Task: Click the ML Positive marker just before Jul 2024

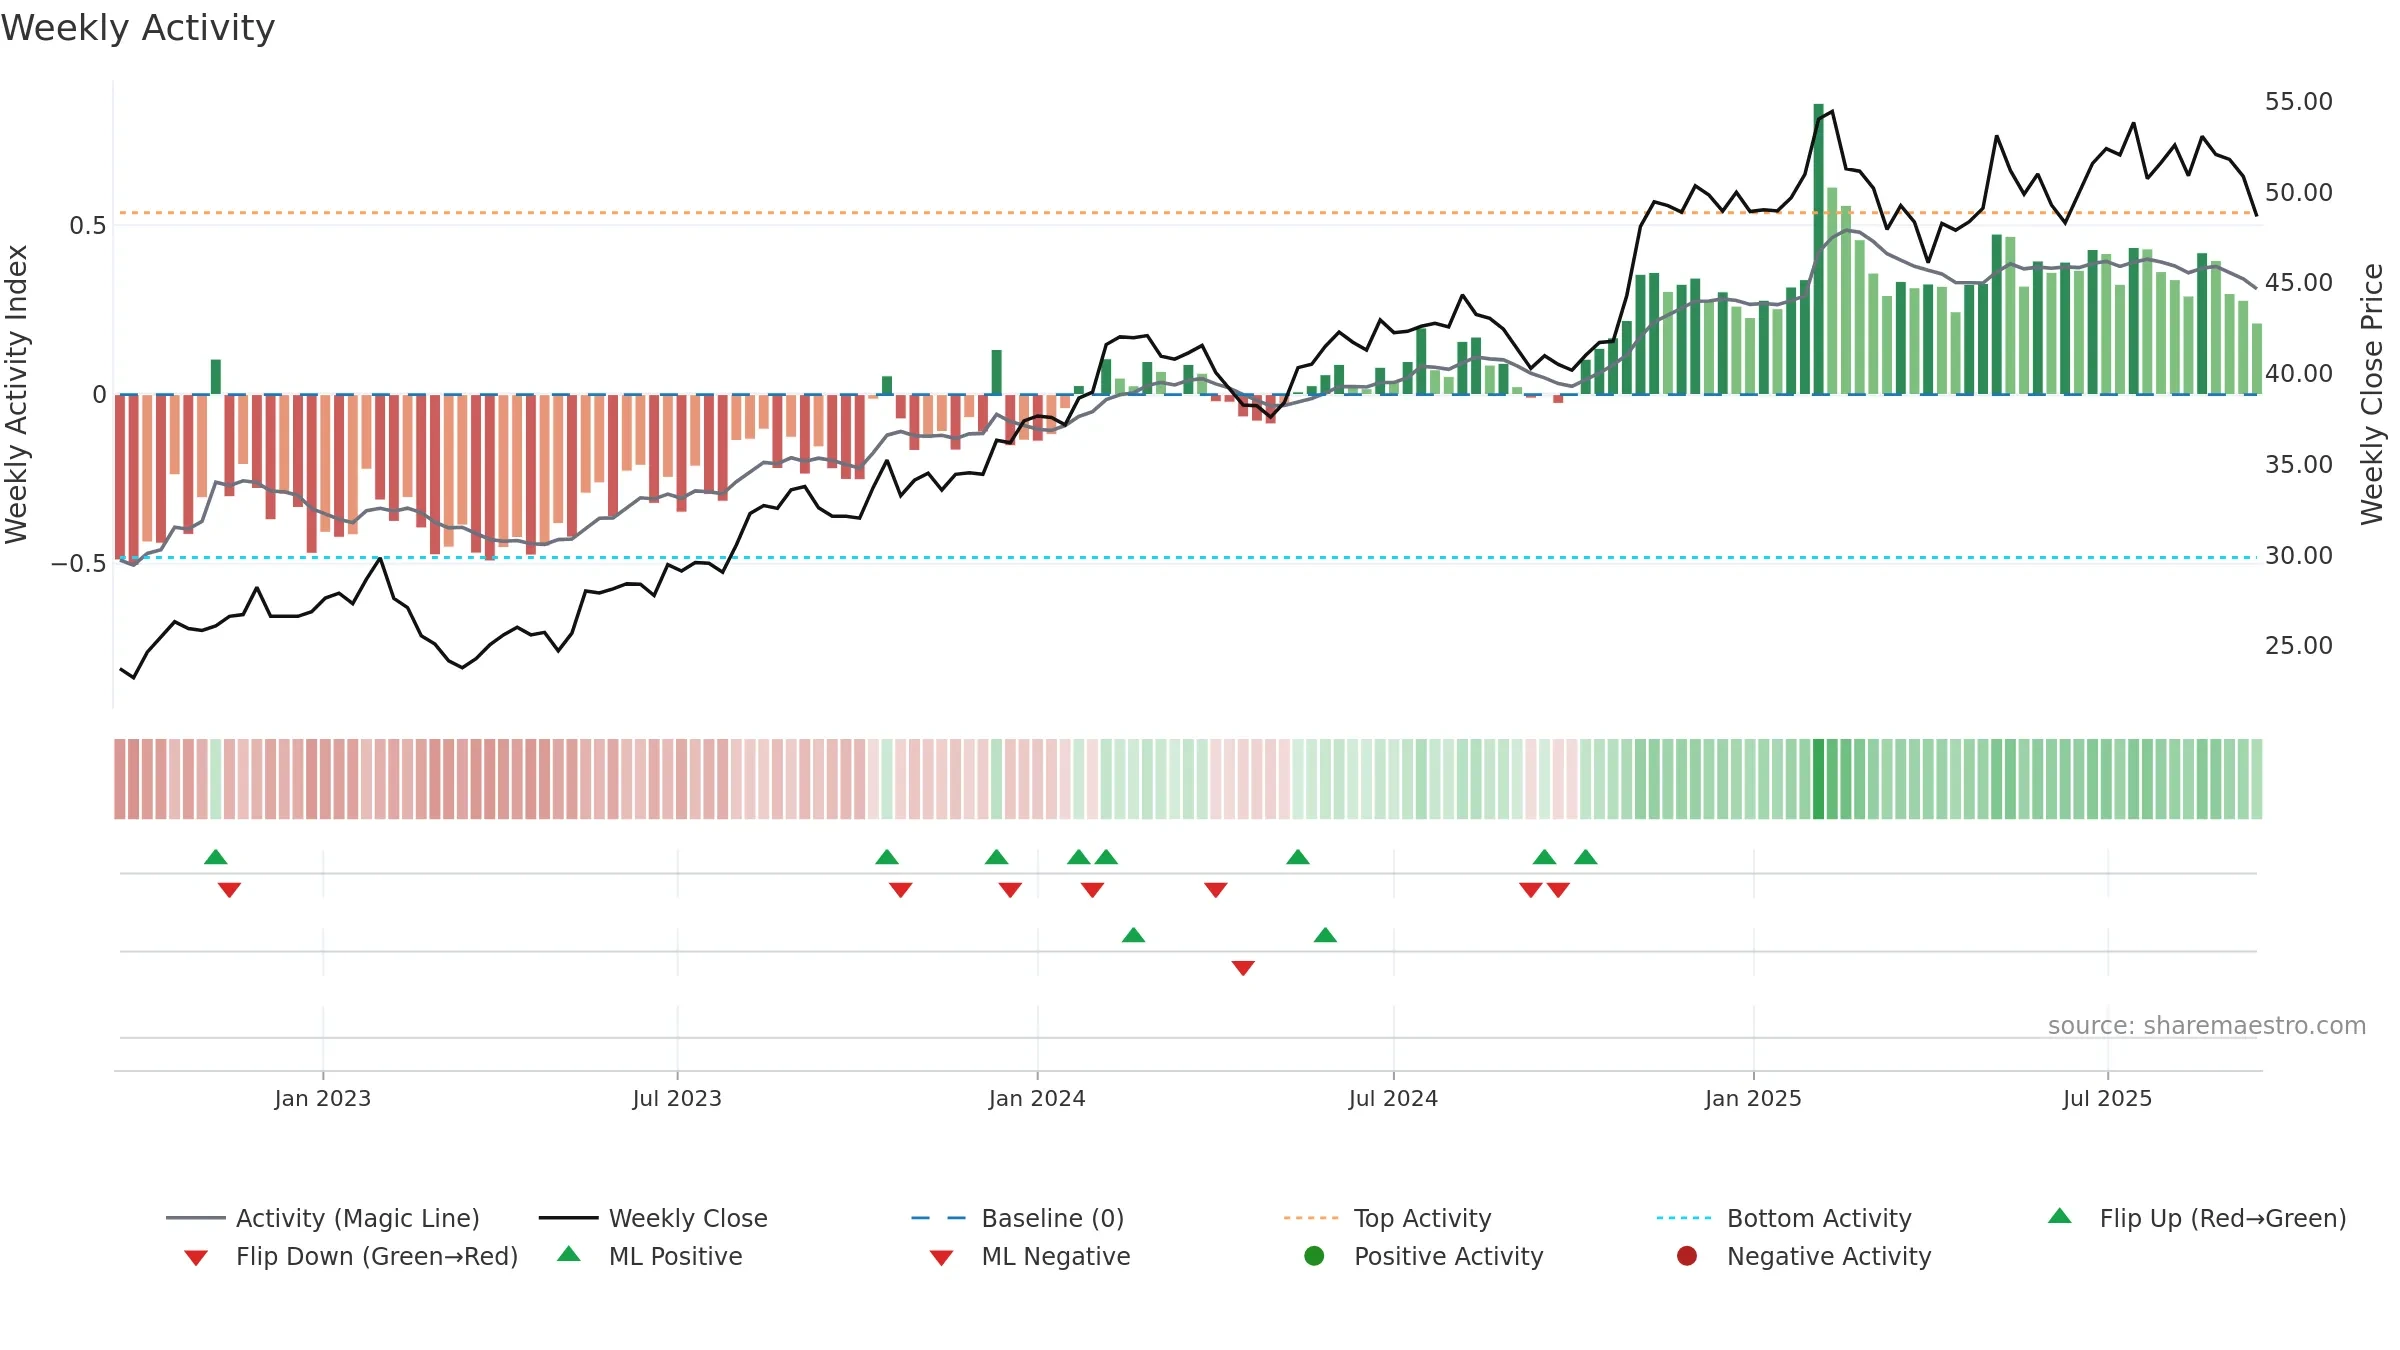Action: tap(1325, 935)
